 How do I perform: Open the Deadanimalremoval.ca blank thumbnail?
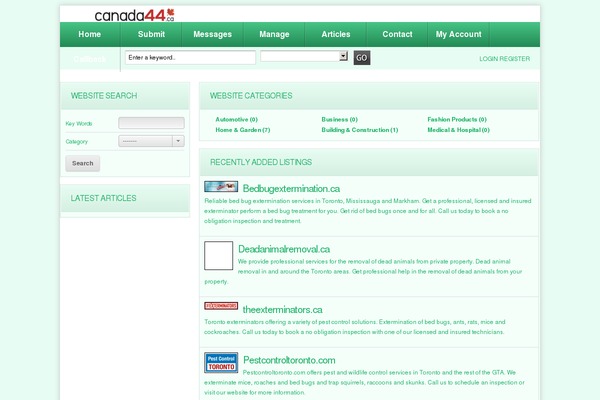point(218,255)
